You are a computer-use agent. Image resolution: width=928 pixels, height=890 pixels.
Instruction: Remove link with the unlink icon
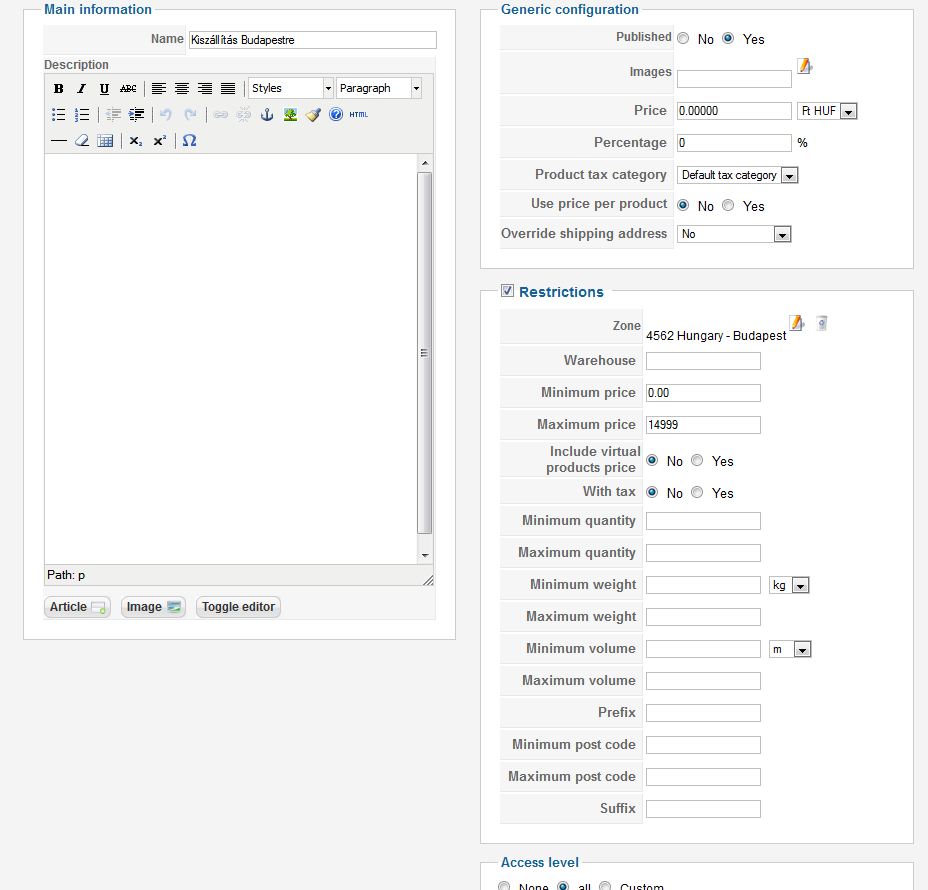(244, 115)
